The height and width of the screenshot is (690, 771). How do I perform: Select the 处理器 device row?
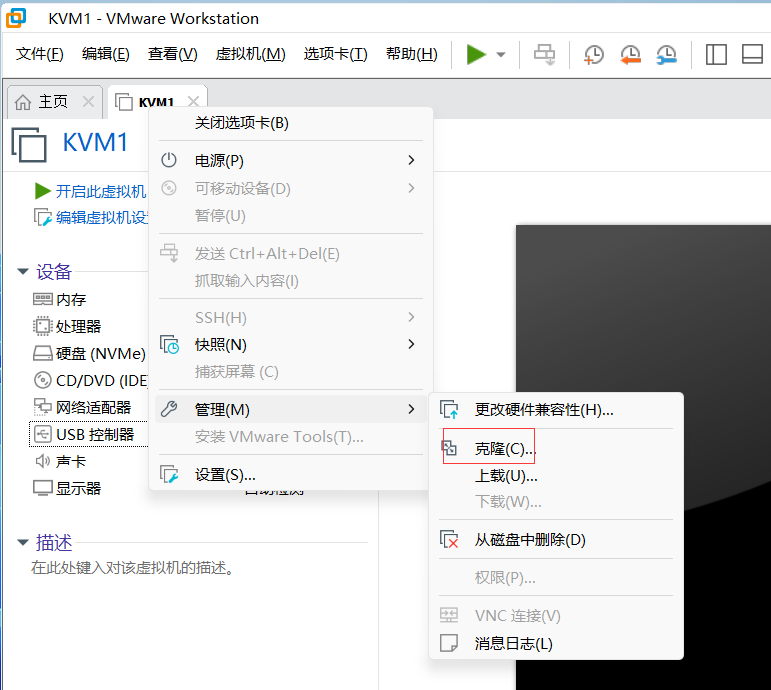pos(67,326)
